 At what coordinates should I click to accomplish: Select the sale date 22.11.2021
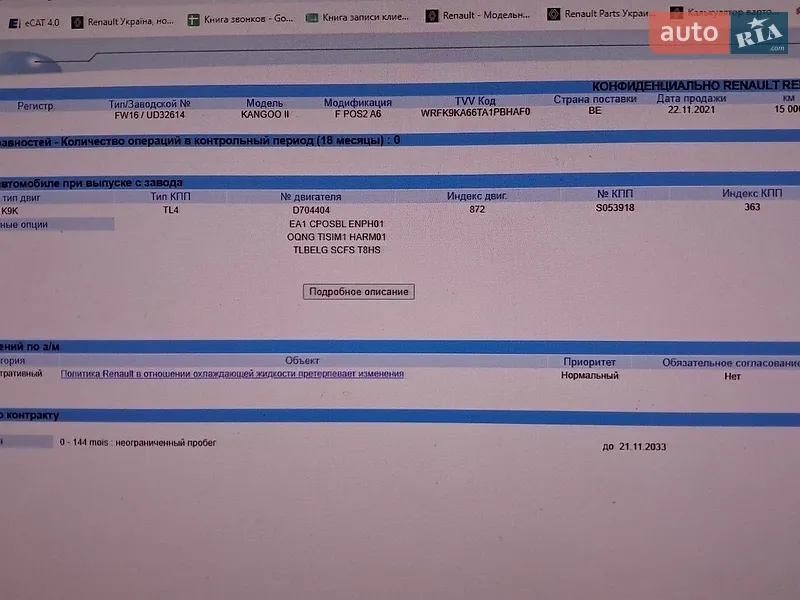click(691, 110)
